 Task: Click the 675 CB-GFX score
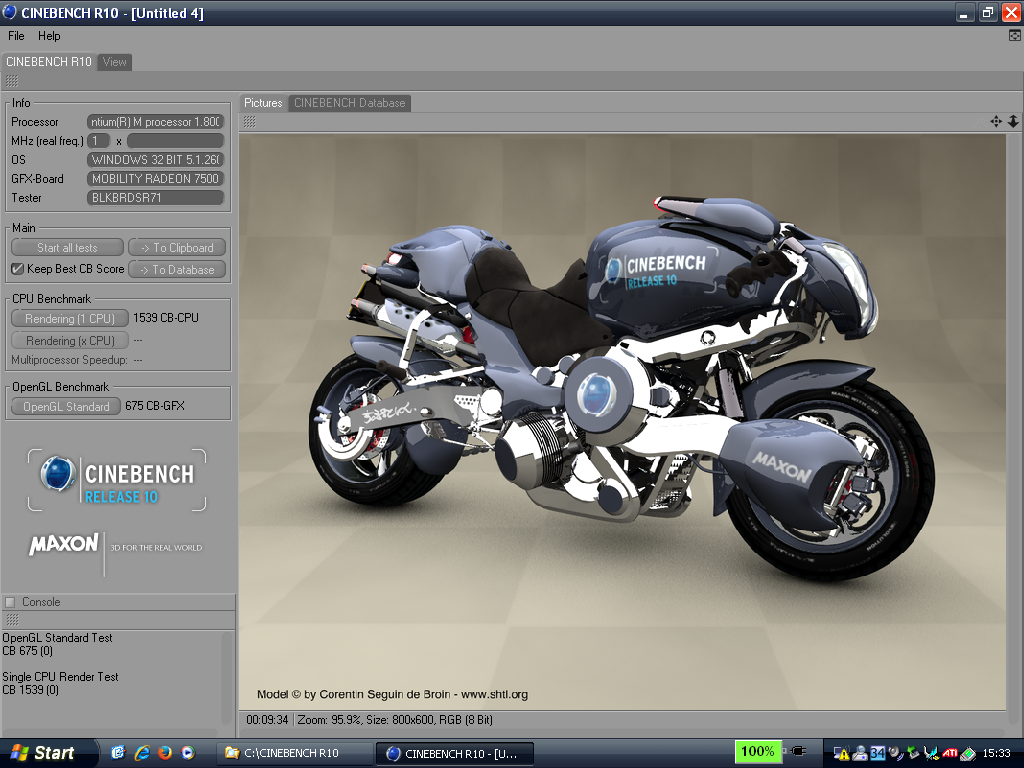tap(155, 406)
